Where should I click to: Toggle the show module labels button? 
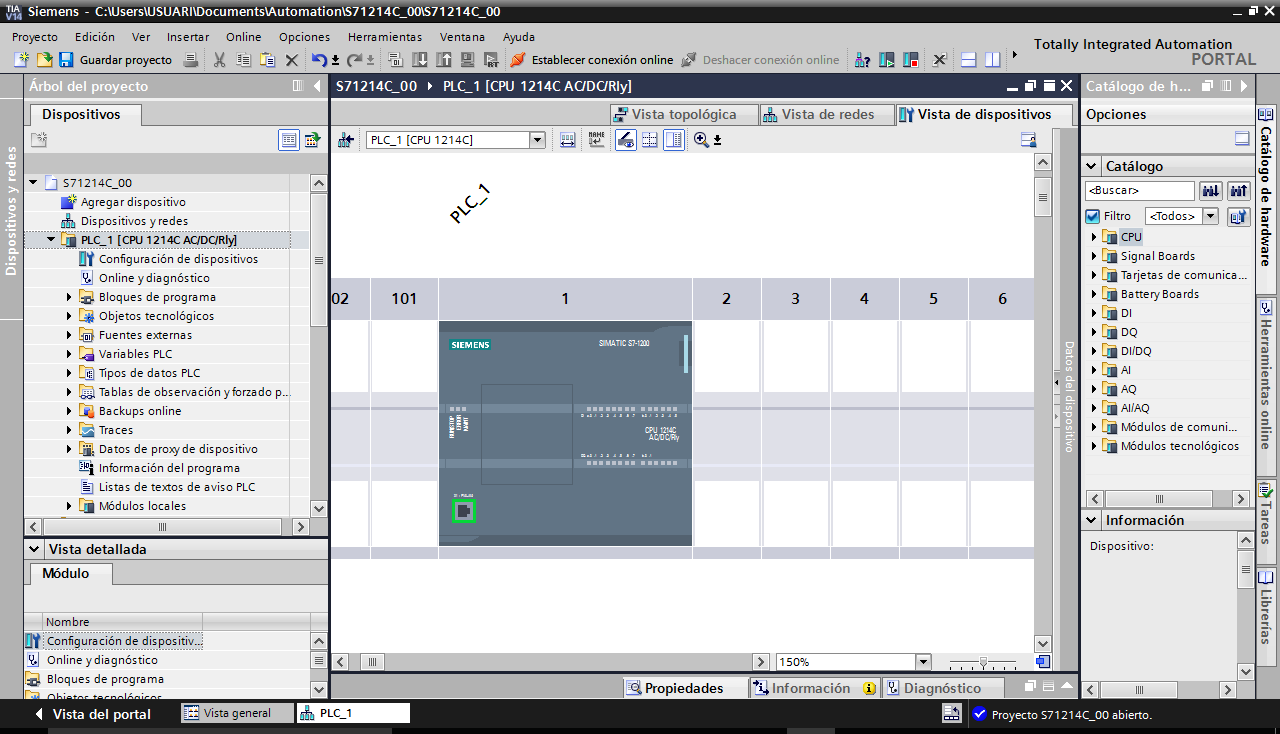597,140
